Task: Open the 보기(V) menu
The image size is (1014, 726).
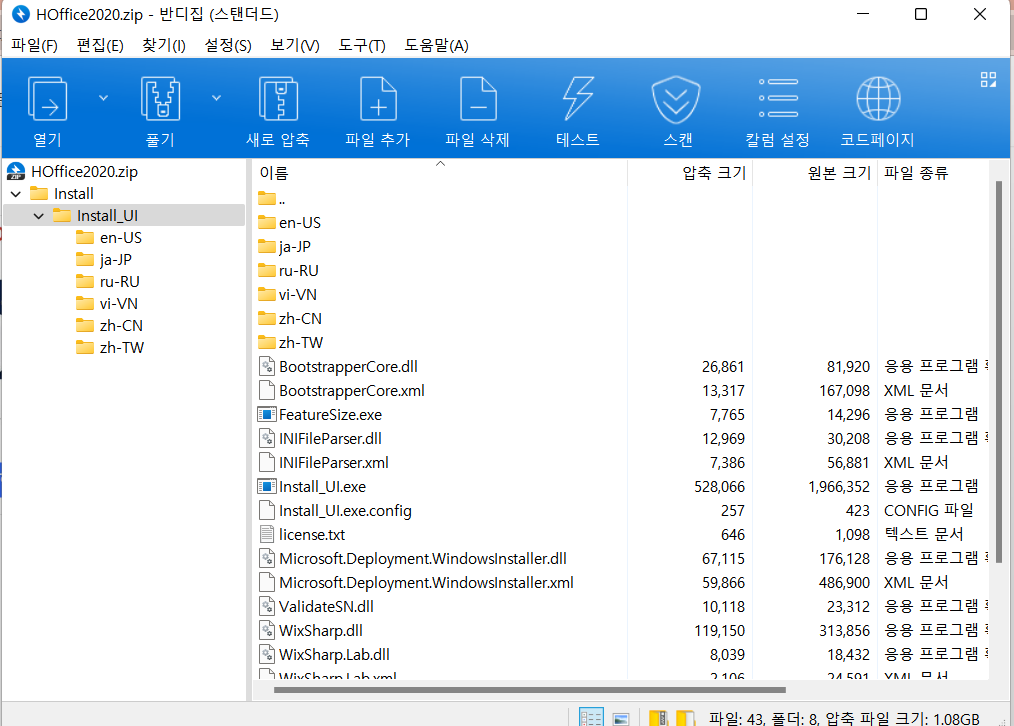Action: [x=294, y=45]
